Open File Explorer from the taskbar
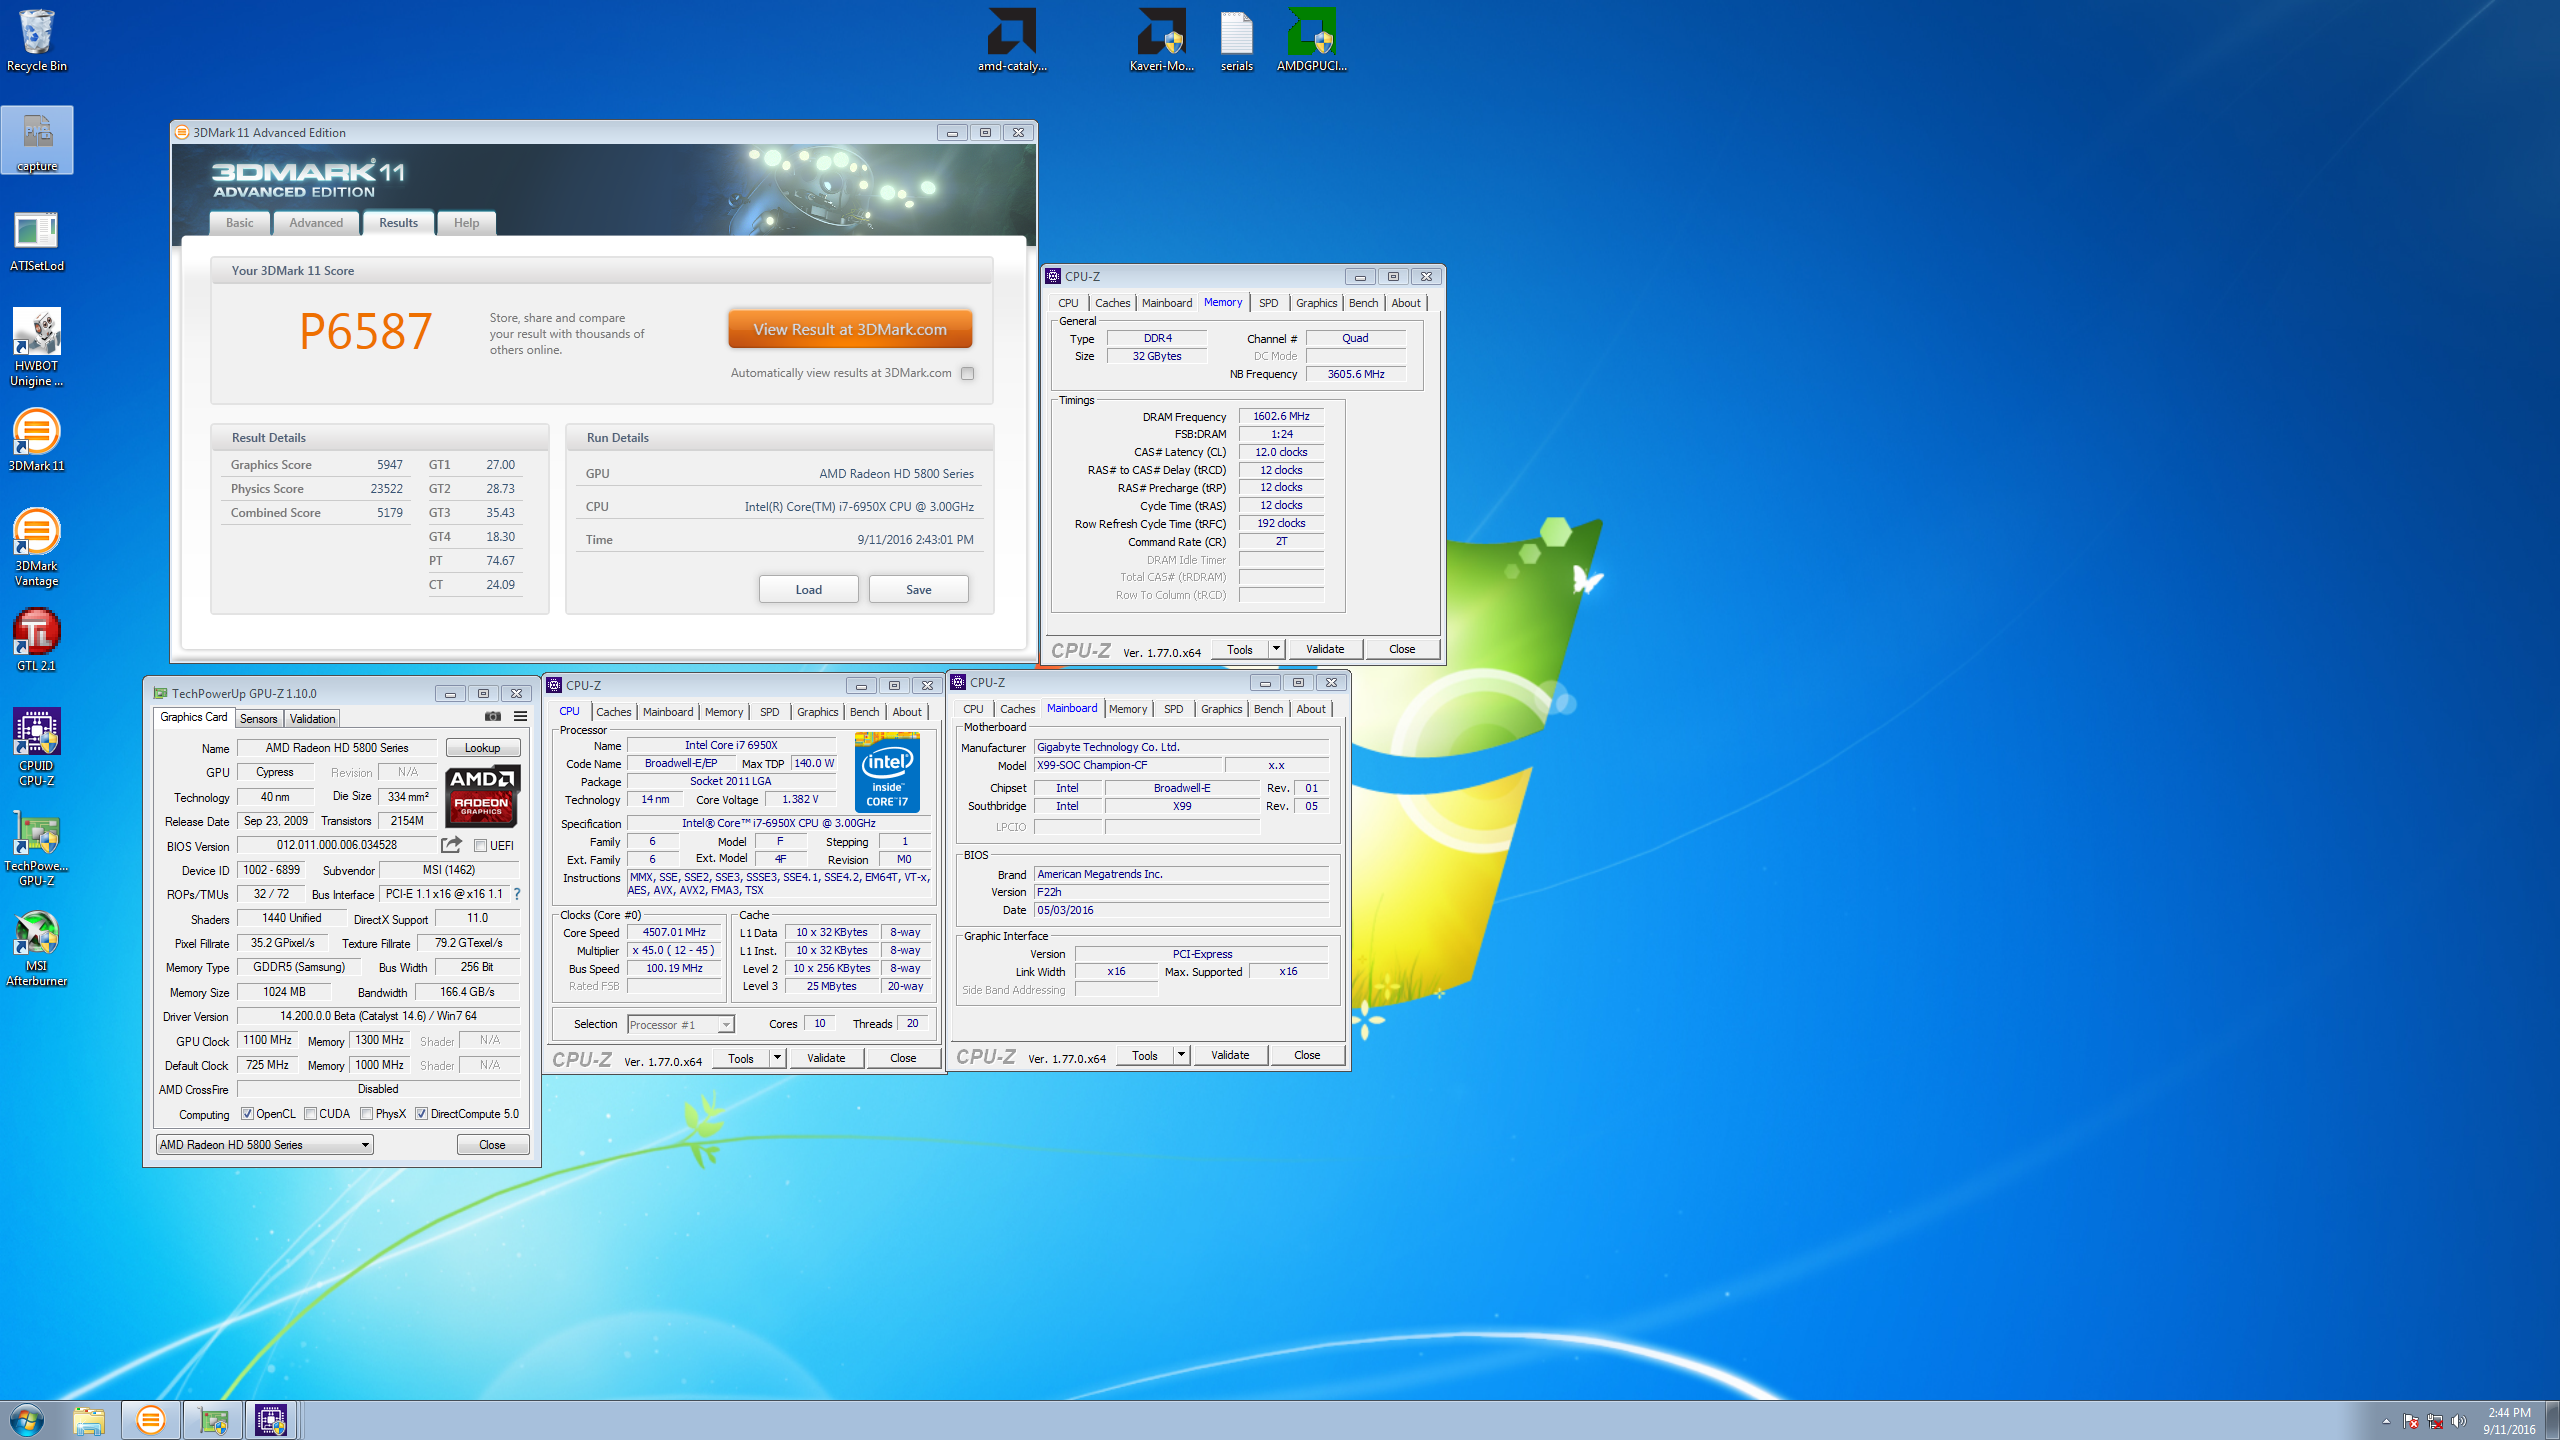 (89, 1420)
